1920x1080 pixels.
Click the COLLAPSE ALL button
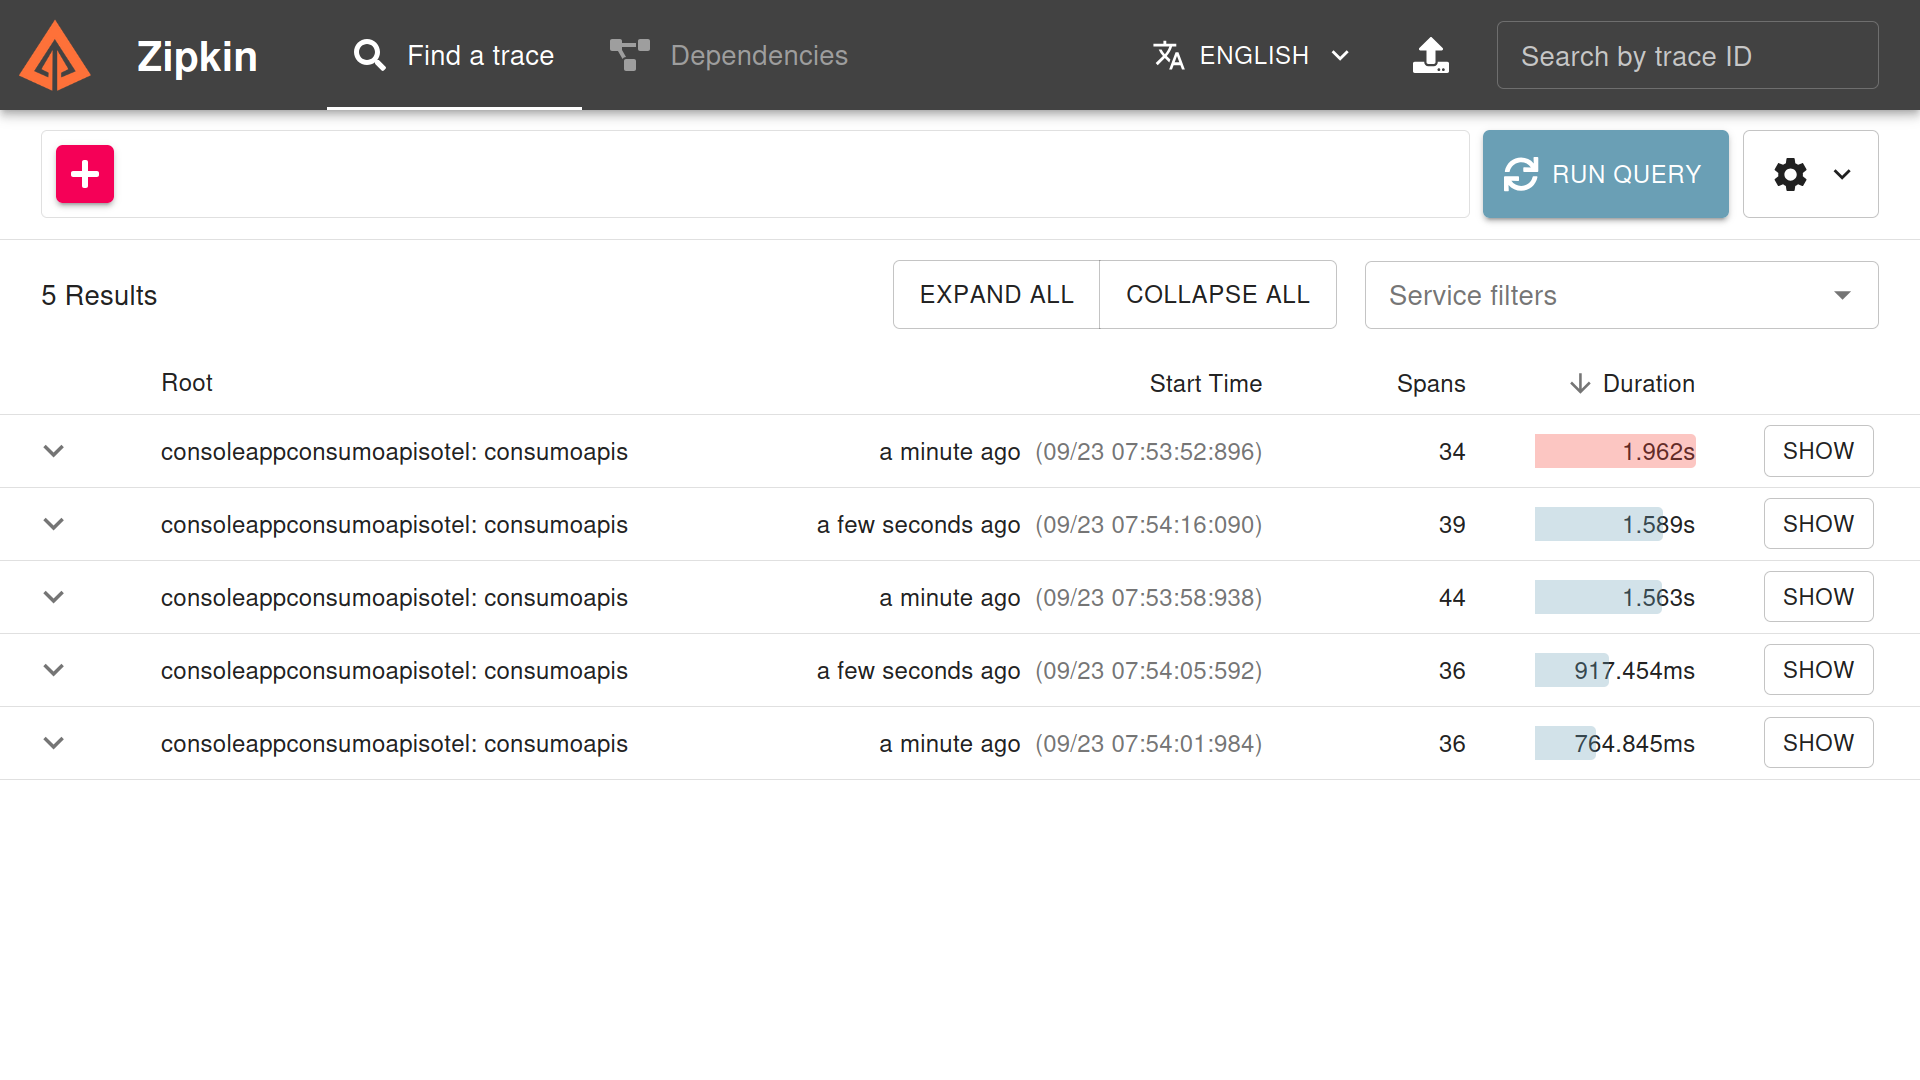(1217, 295)
